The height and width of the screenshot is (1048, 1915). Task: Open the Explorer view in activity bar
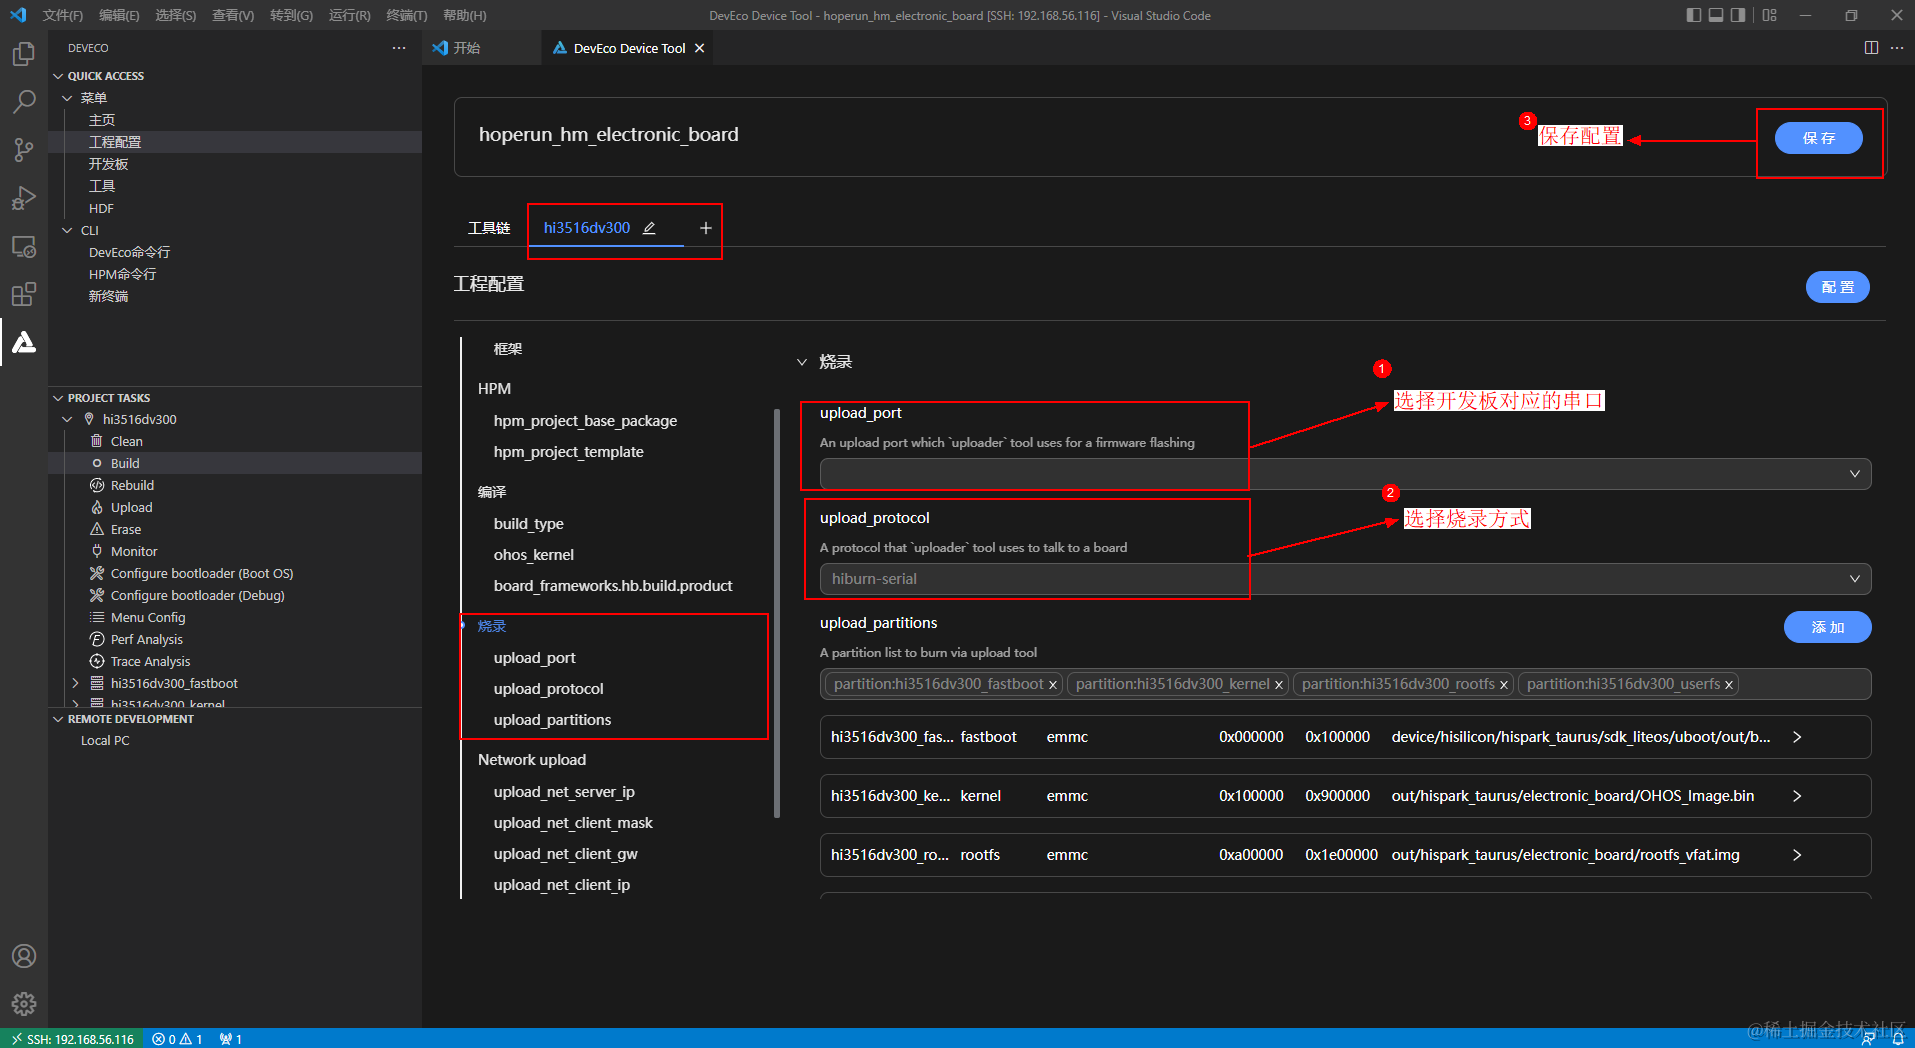pos(24,54)
